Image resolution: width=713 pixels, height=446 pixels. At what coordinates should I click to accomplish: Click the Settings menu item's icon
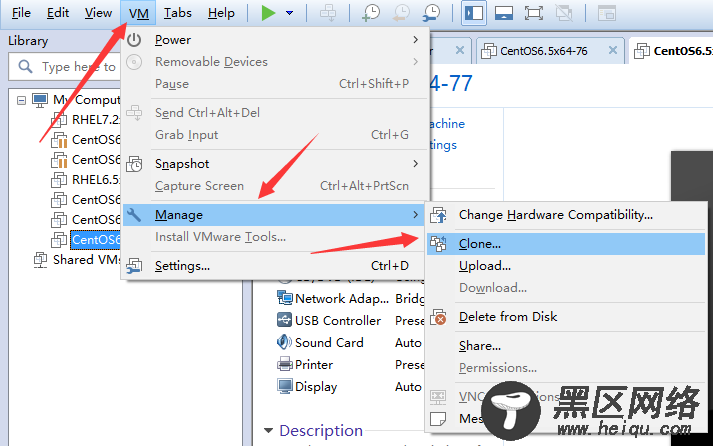(134, 266)
